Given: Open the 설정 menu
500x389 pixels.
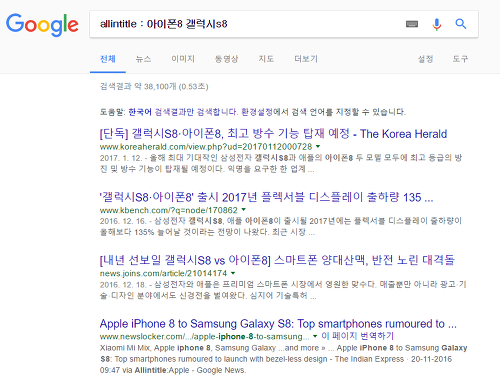Looking at the screenshot, I should [x=426, y=59].
